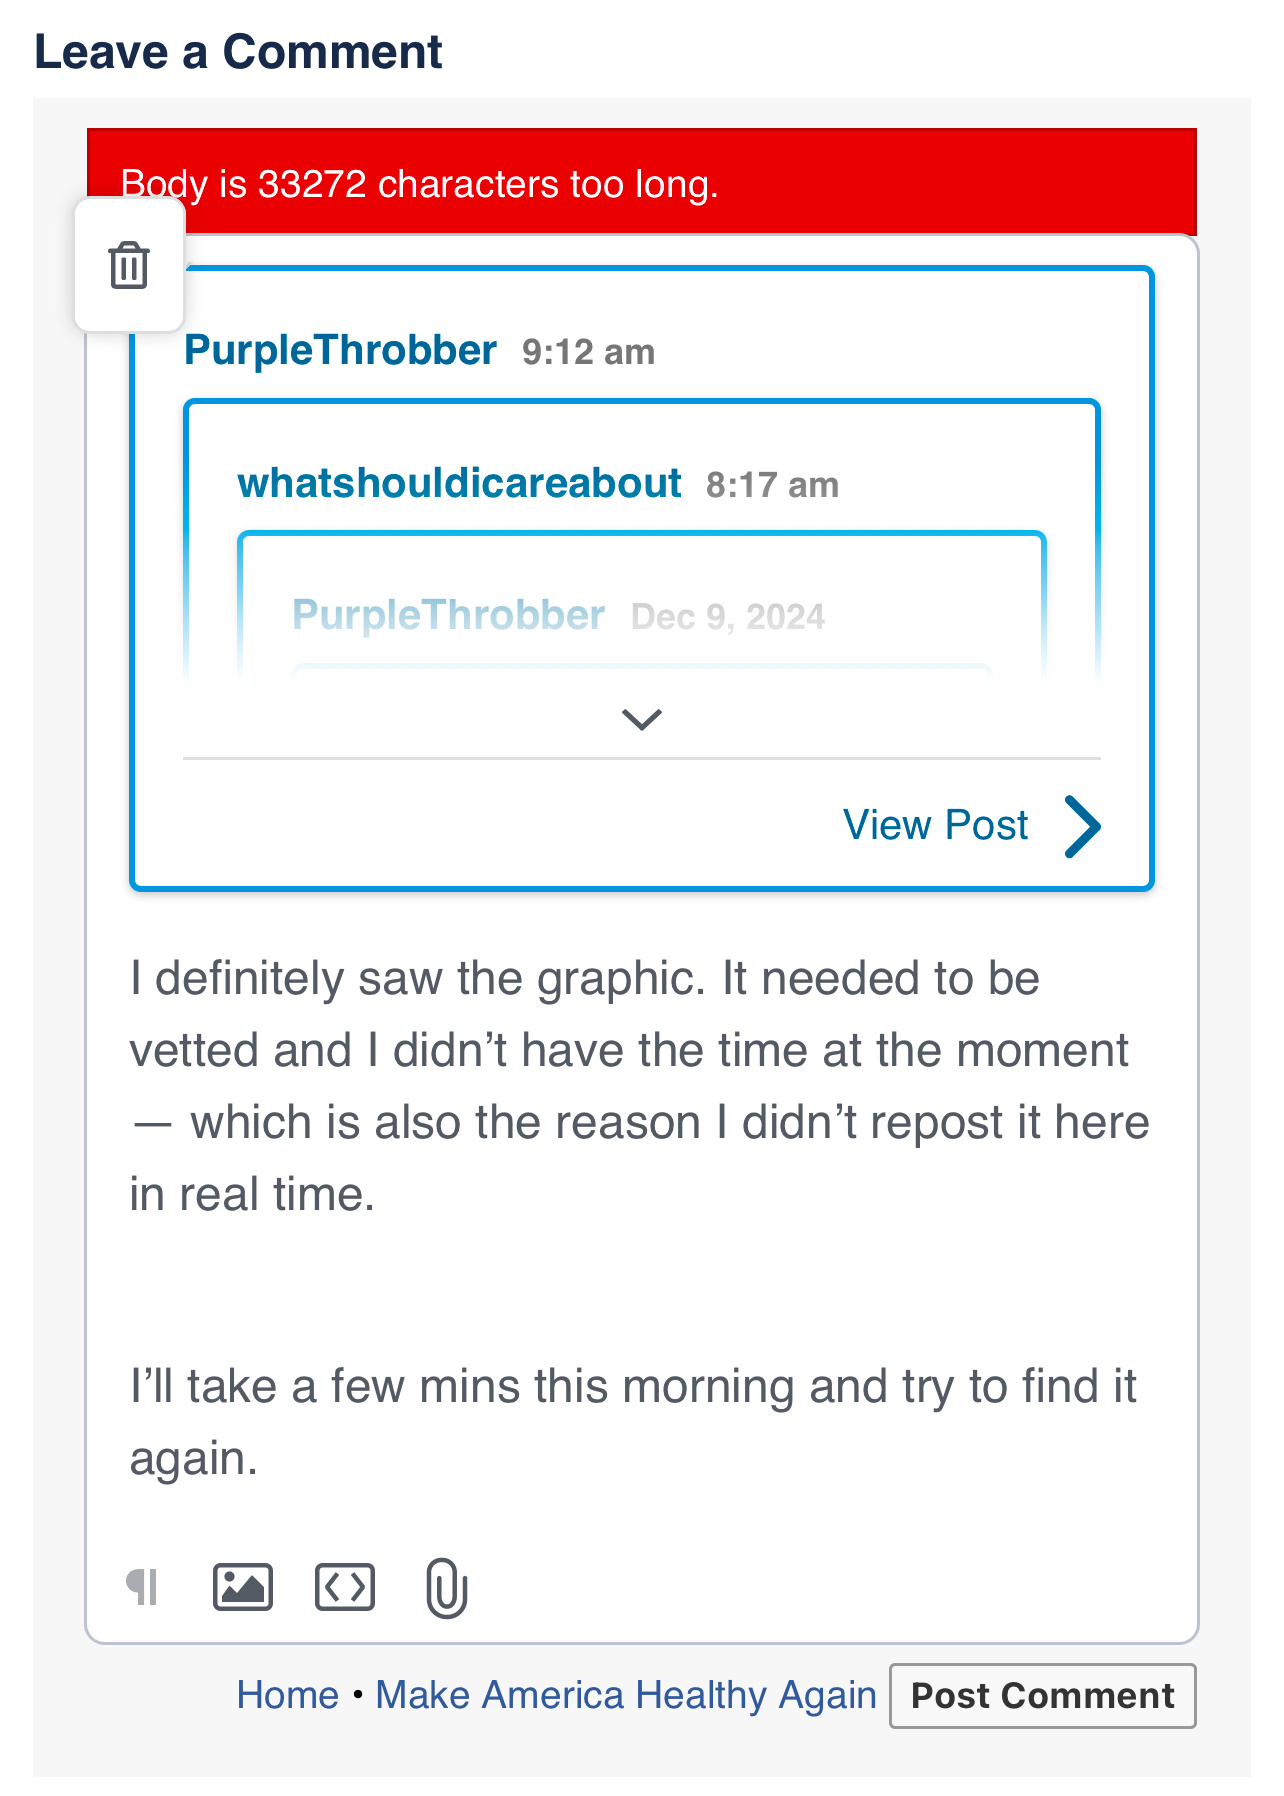
Task: Insert an image using picture icon
Action: click(243, 1587)
